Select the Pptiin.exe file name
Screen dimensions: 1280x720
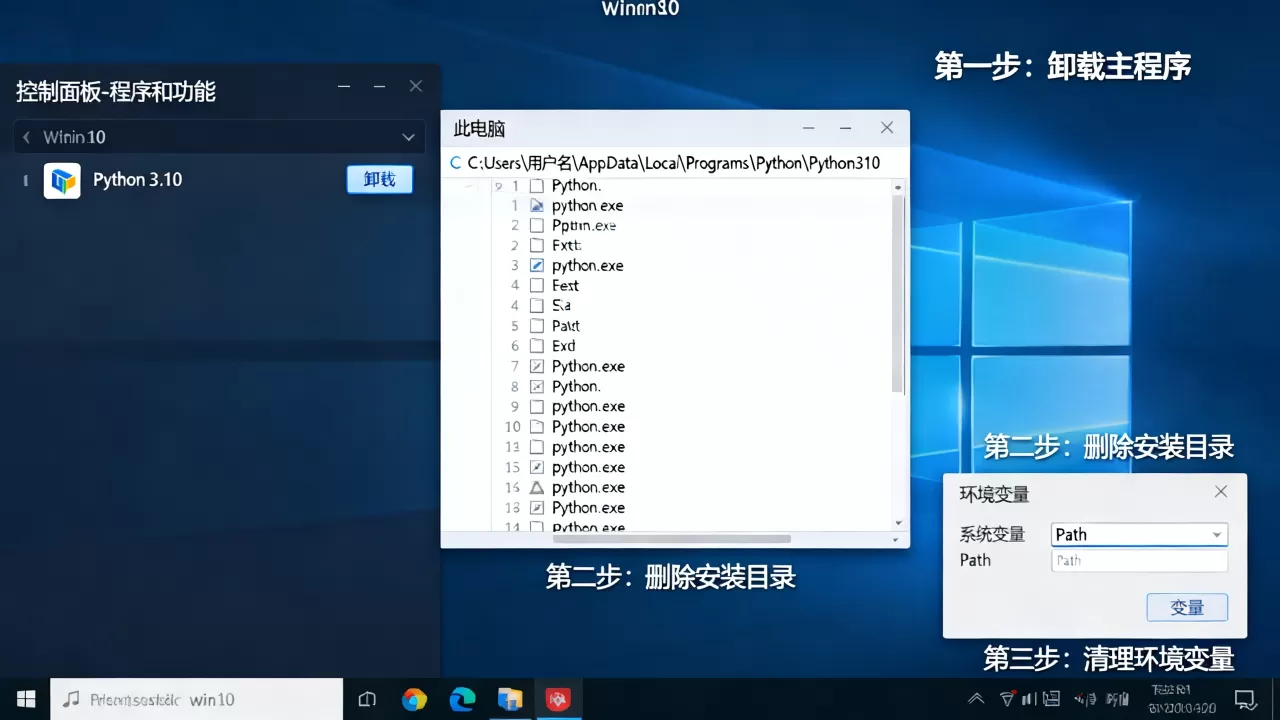(584, 225)
